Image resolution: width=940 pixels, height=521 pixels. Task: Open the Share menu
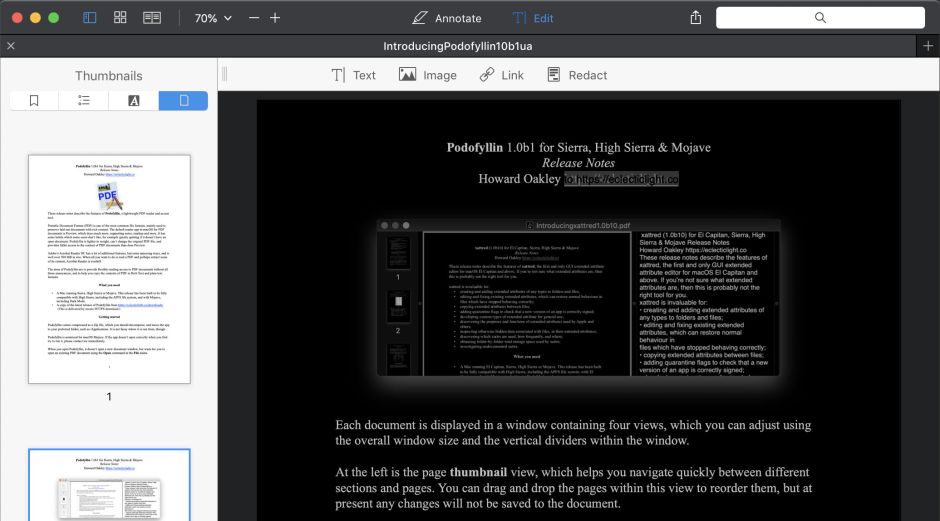(x=696, y=18)
